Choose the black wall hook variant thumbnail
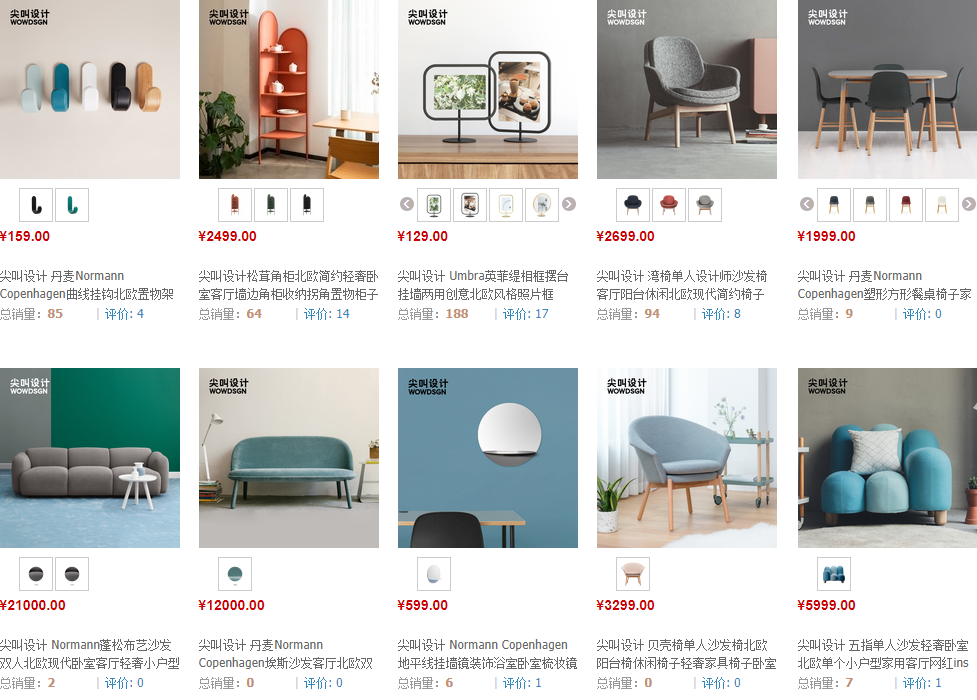 pos(36,205)
